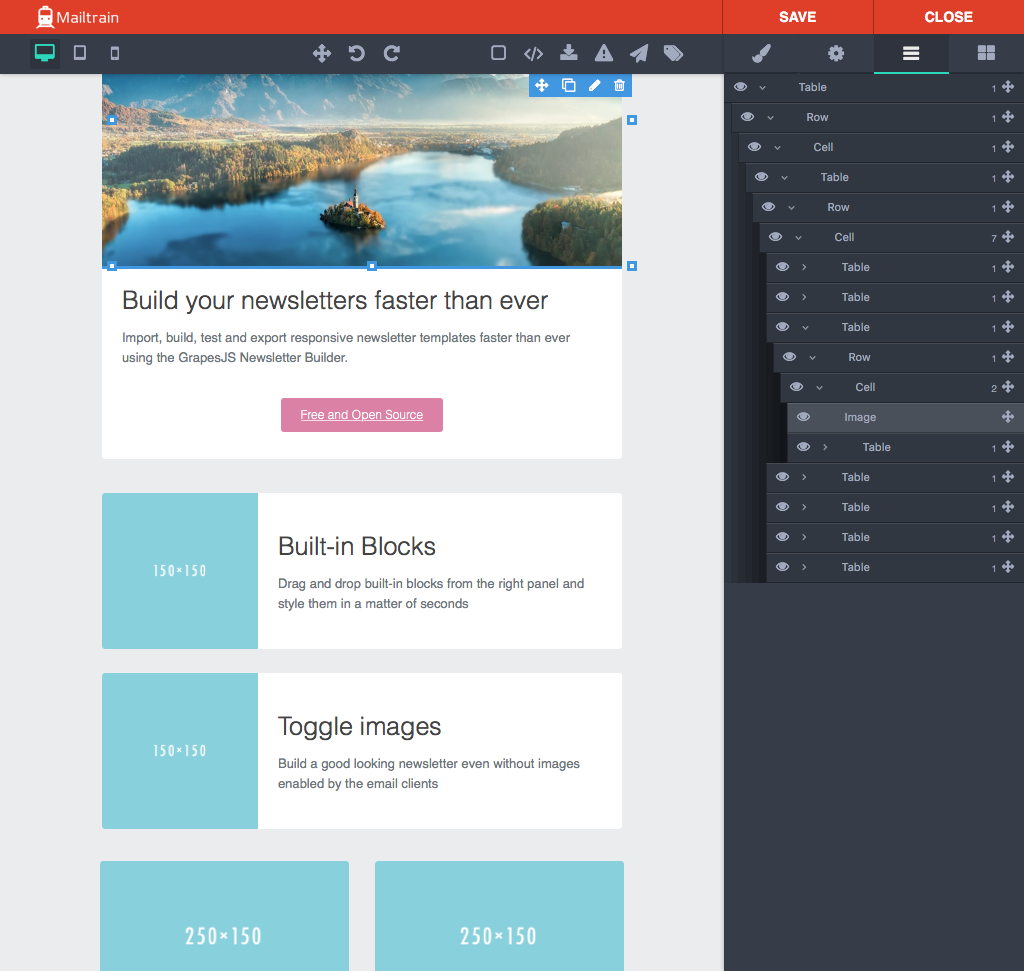Select the tablet preview icon
The width and height of the screenshot is (1024, 971).
(x=79, y=53)
